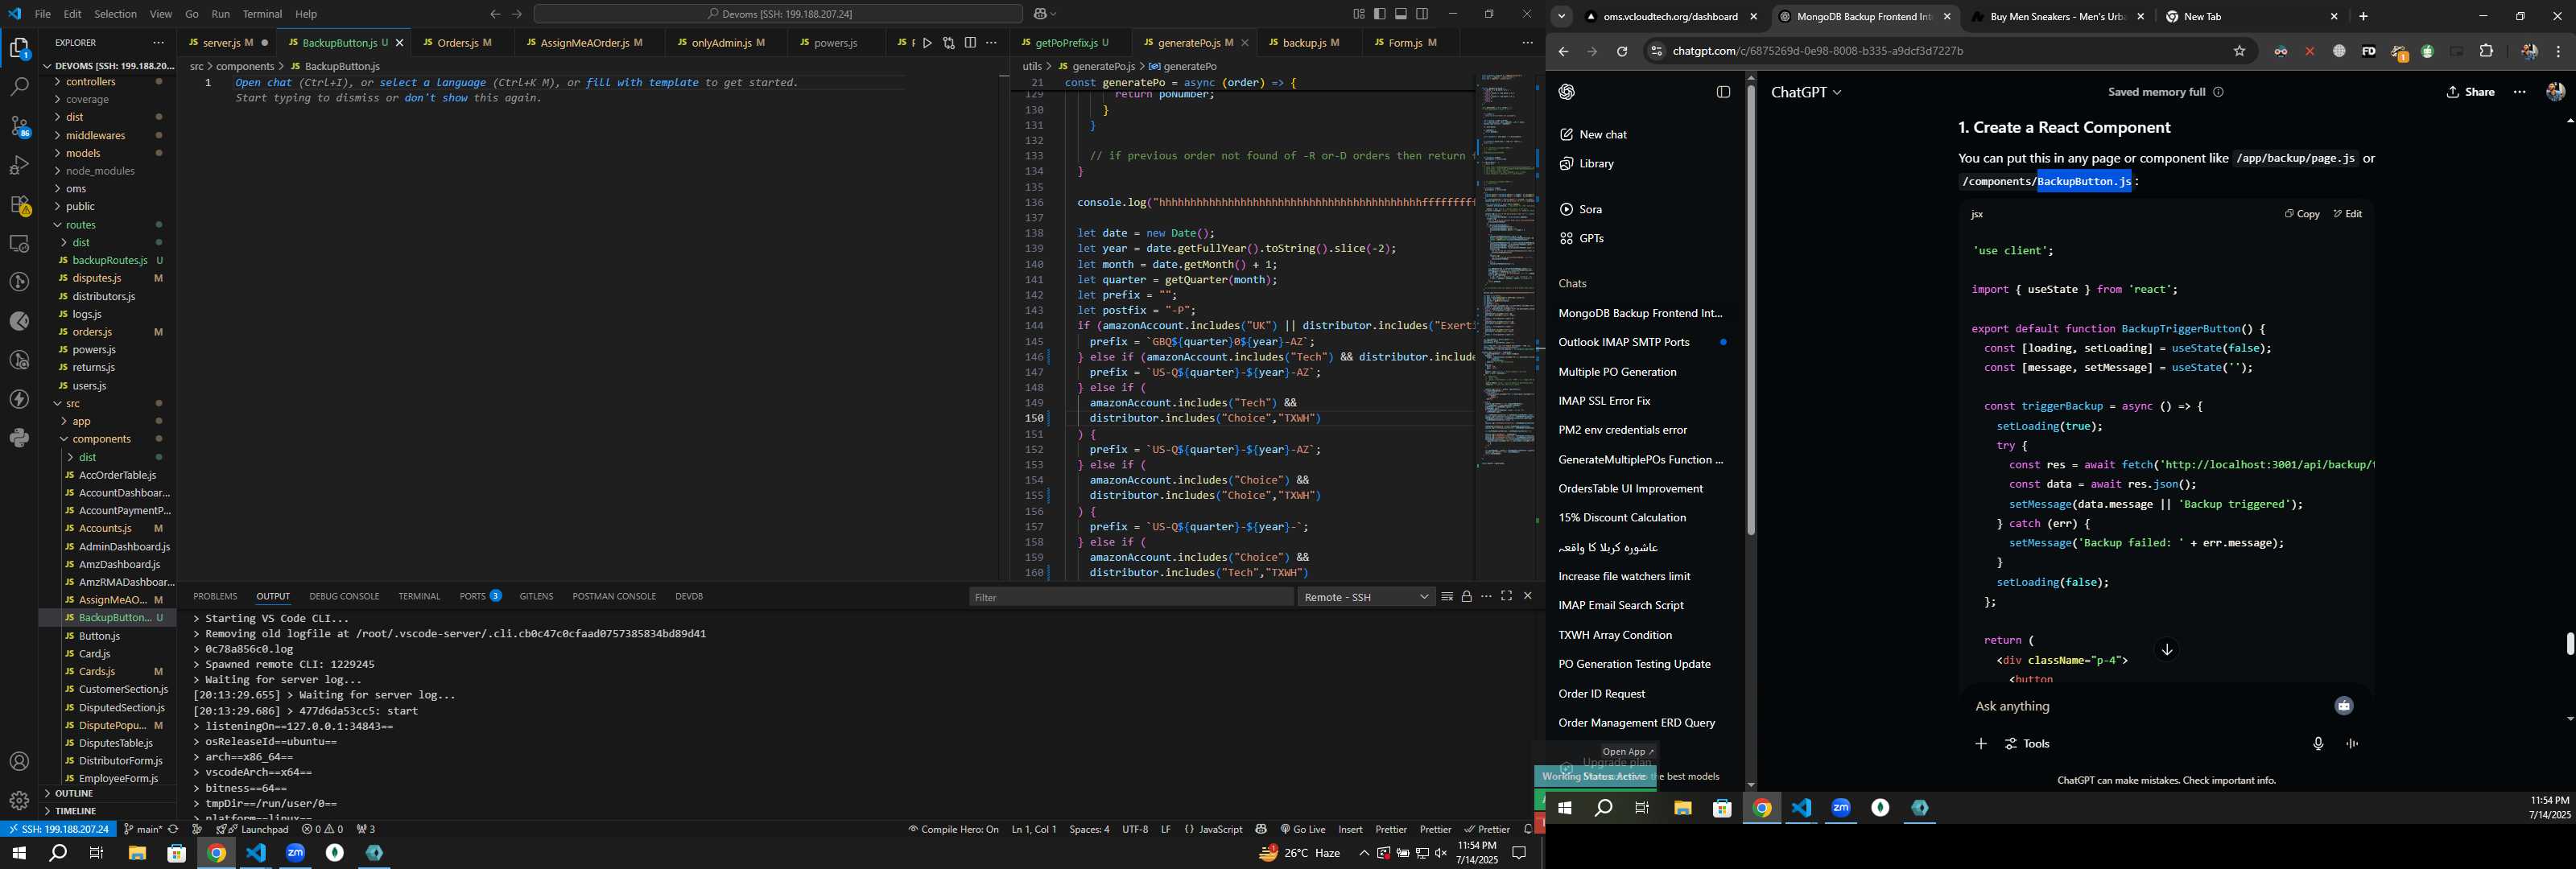Screen dimensions: 2576x869
Task: Click the ChatGPT logo icon
Action: click(1567, 92)
